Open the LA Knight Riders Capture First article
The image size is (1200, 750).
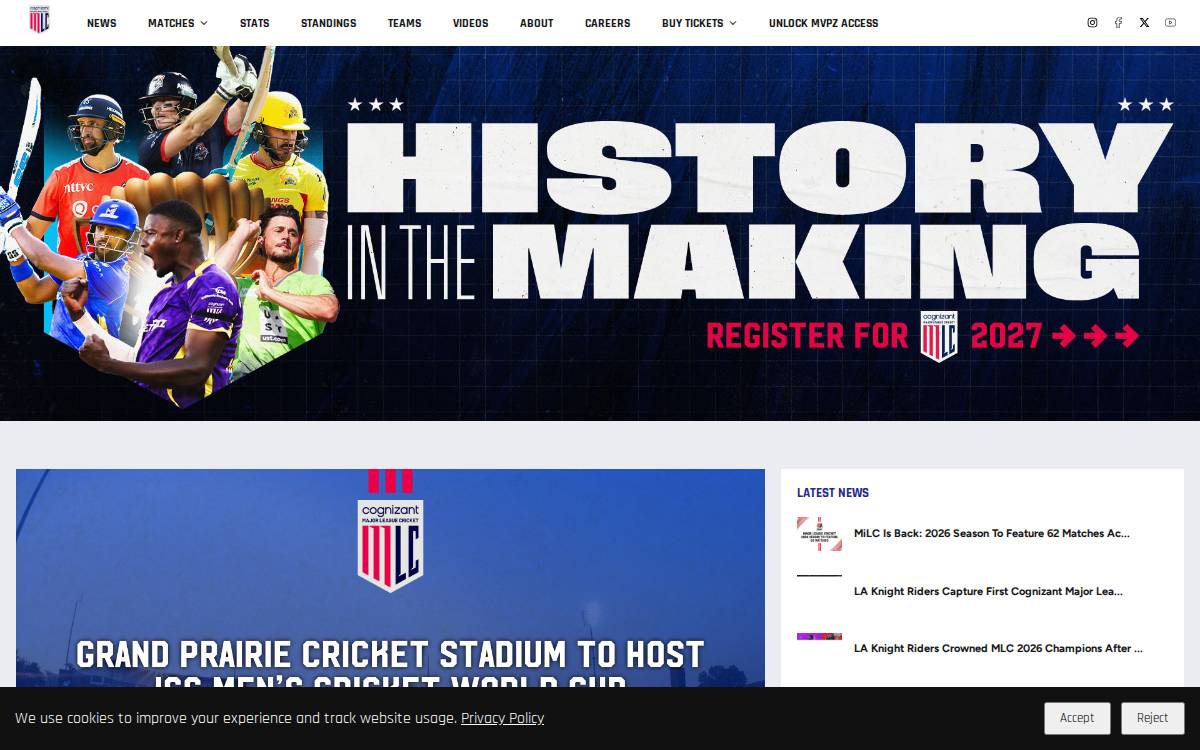click(x=988, y=592)
